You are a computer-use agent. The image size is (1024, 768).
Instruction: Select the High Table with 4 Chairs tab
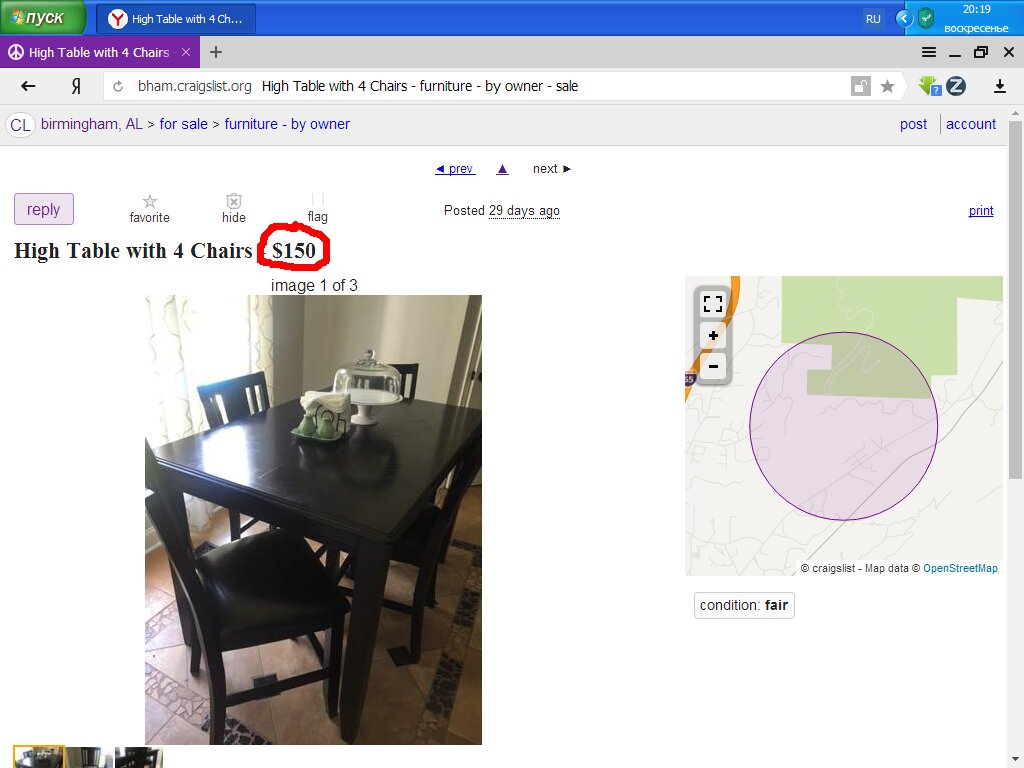(x=99, y=52)
